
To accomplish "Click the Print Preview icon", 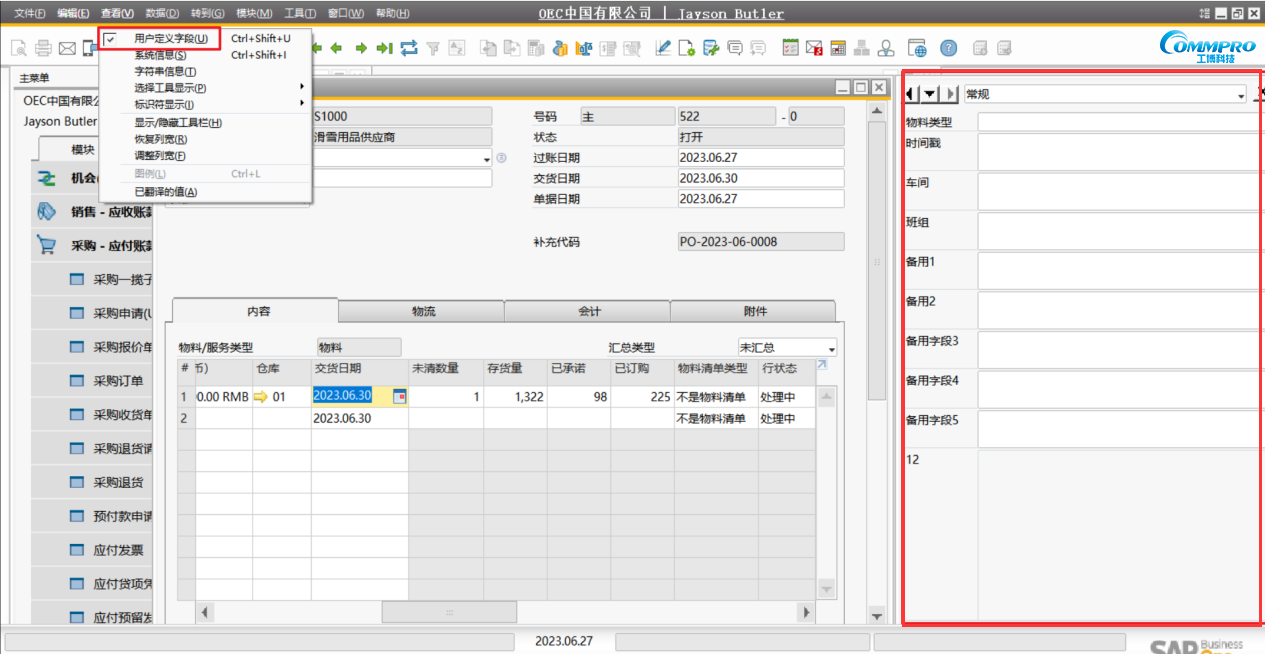I will [x=18, y=47].
